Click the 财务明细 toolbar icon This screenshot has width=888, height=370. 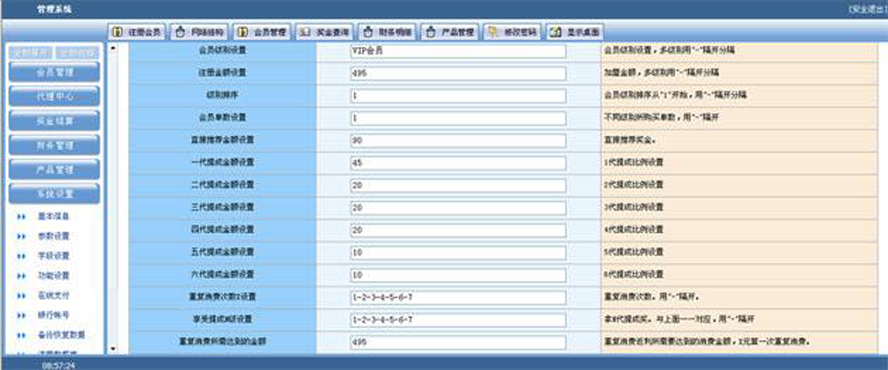(367, 32)
